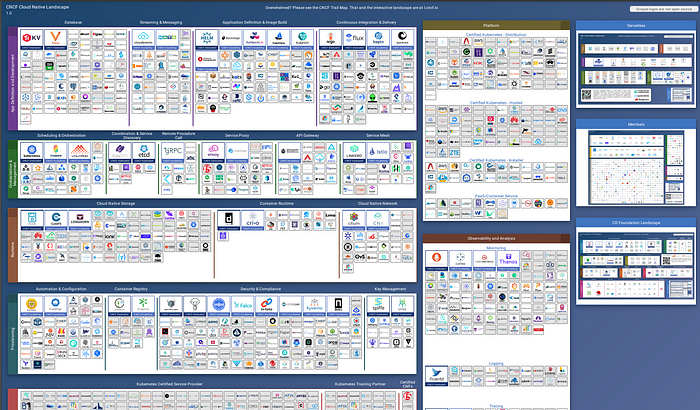Select the Kubernetes logo card

point(32,152)
